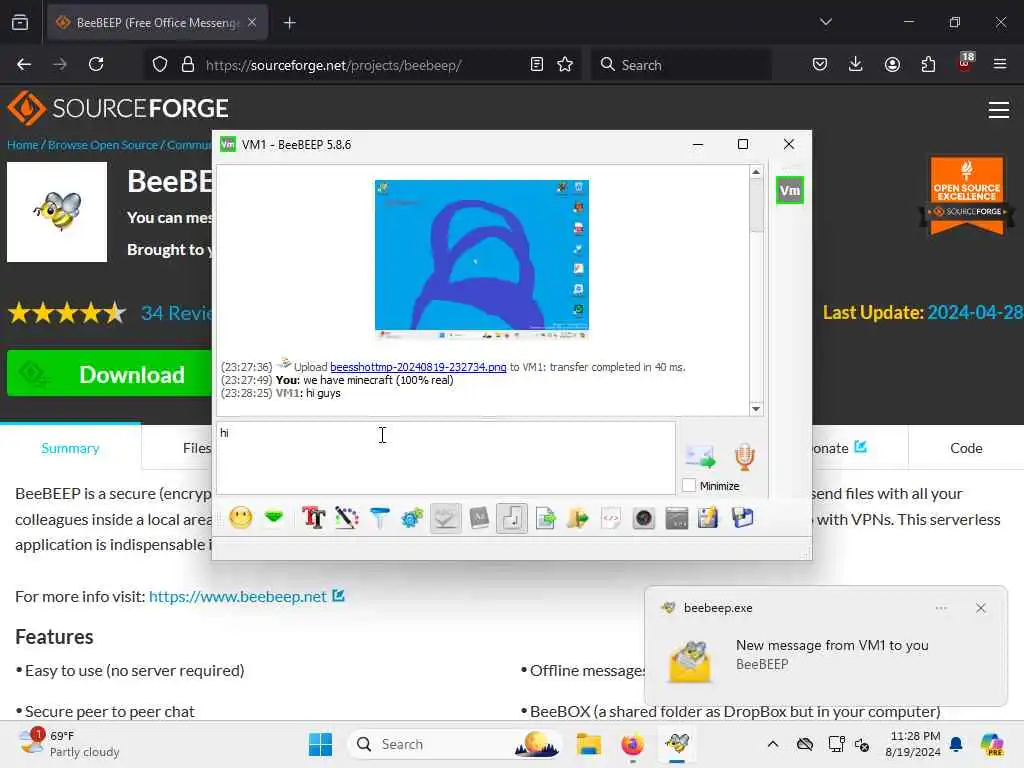
Task: Click the SourceForge logo
Action: tap(118, 108)
